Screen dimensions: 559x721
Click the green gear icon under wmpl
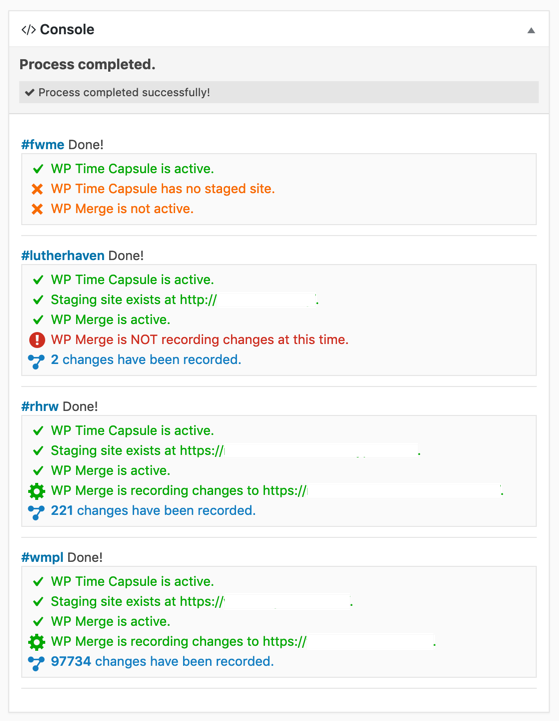[x=37, y=641]
